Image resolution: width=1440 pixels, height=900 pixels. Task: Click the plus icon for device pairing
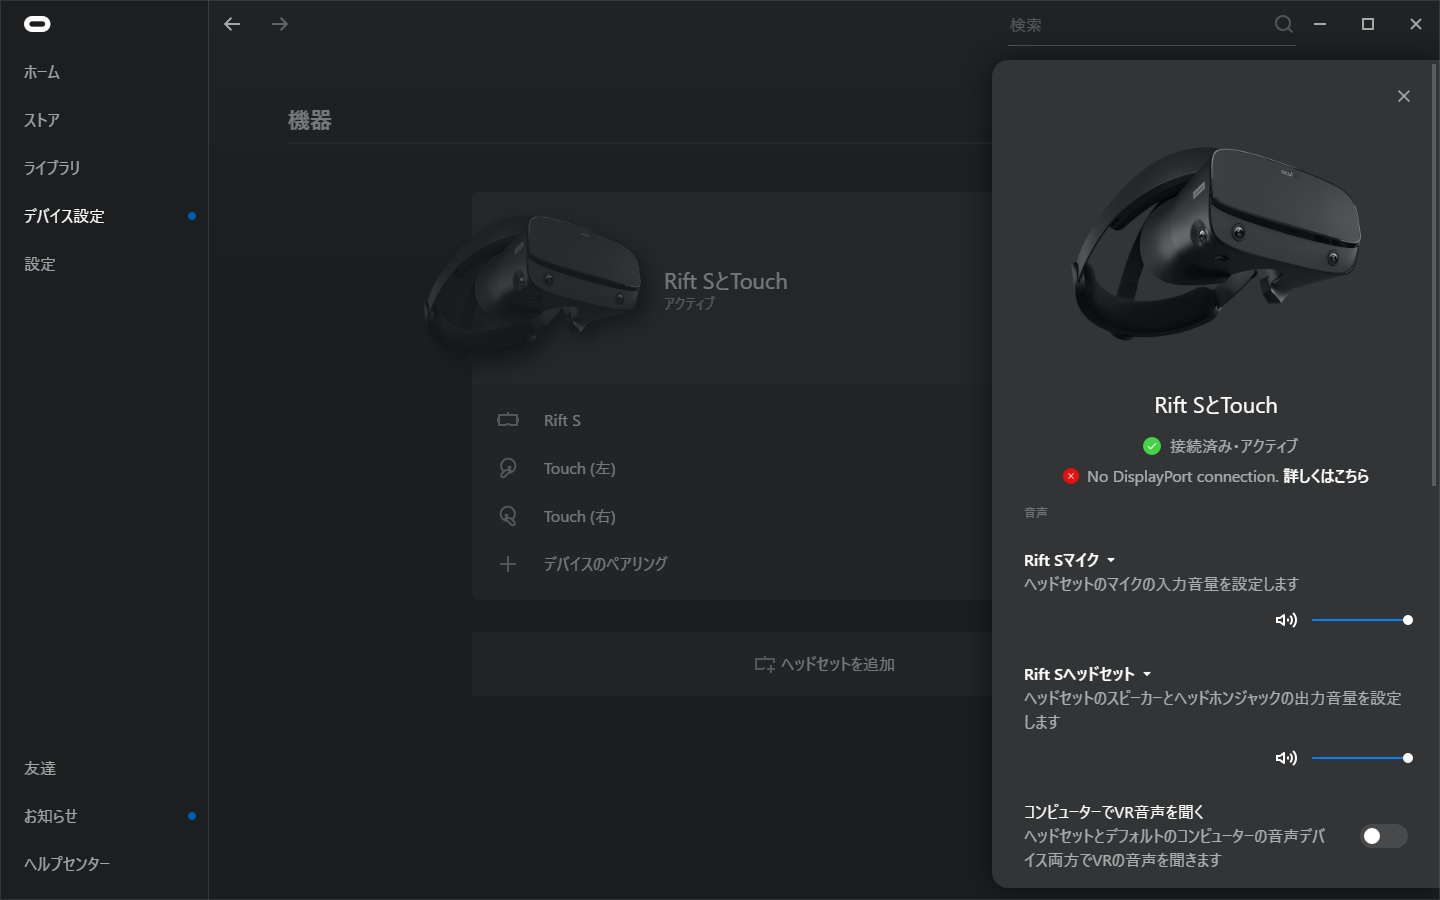(508, 564)
